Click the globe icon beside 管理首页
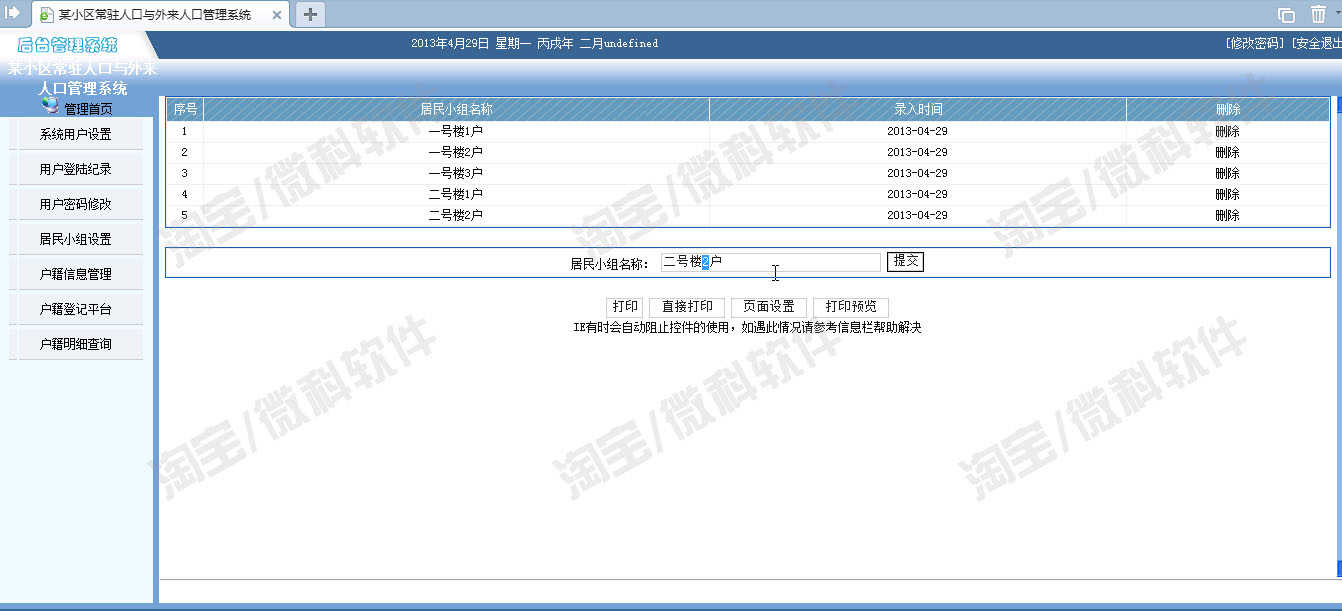 [x=51, y=106]
